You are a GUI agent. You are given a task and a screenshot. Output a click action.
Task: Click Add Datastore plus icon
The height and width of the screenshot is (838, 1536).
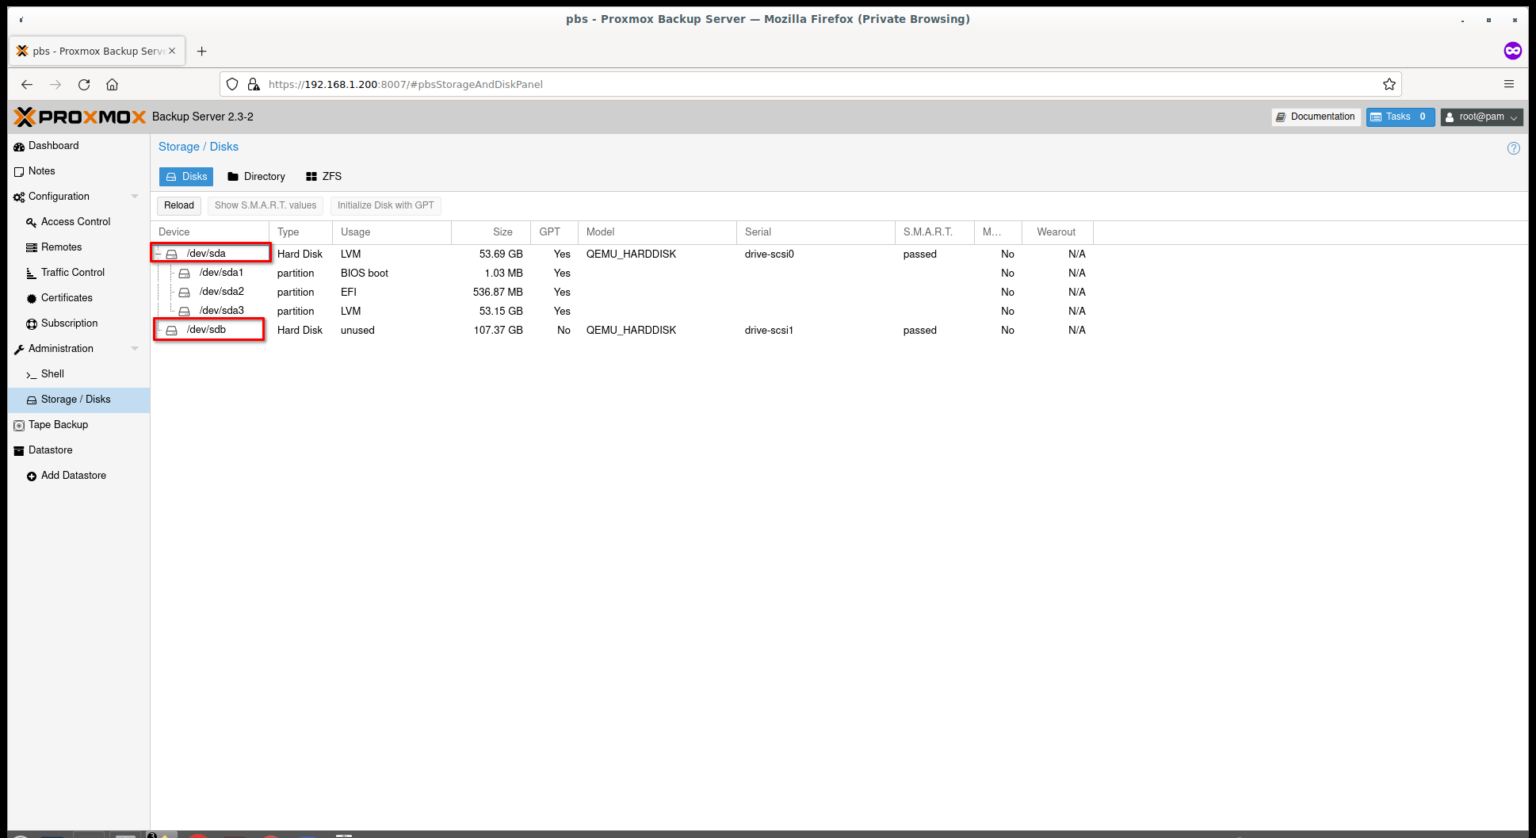coord(32,476)
